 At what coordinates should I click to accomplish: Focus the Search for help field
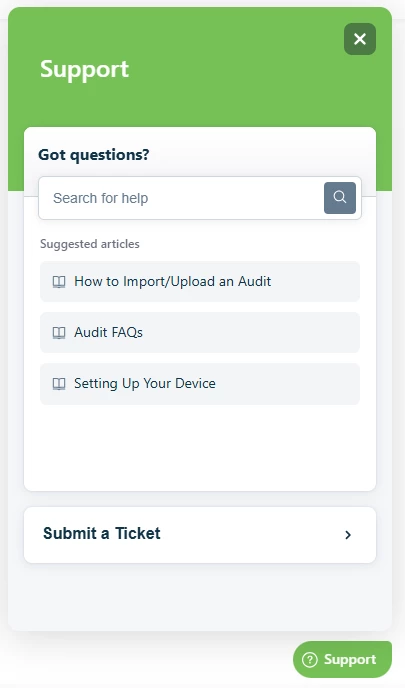pyautogui.click(x=181, y=198)
